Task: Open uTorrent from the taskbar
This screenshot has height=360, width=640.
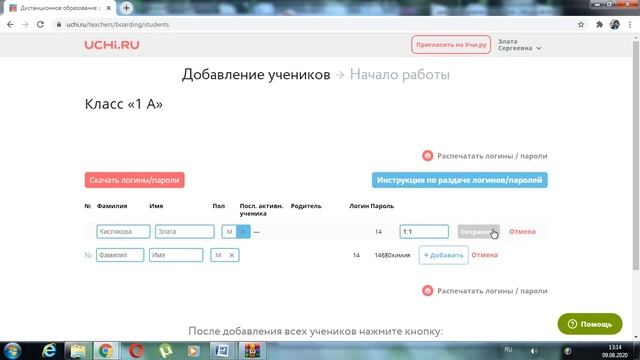Action: pos(165,351)
